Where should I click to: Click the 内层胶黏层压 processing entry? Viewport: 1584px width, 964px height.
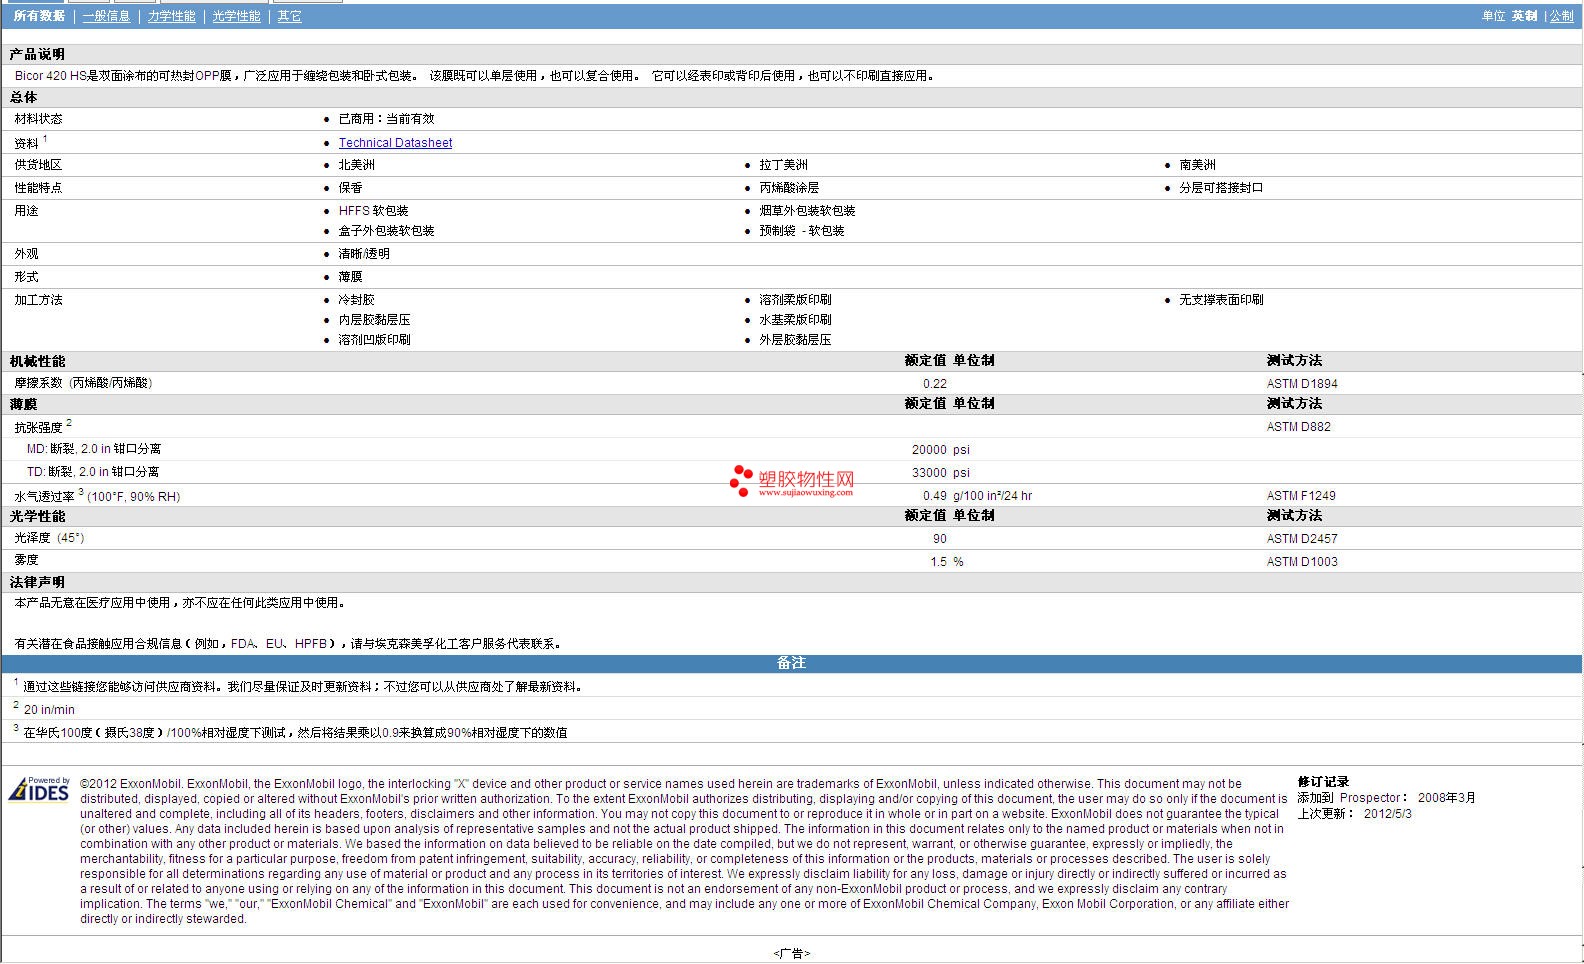[x=374, y=320]
